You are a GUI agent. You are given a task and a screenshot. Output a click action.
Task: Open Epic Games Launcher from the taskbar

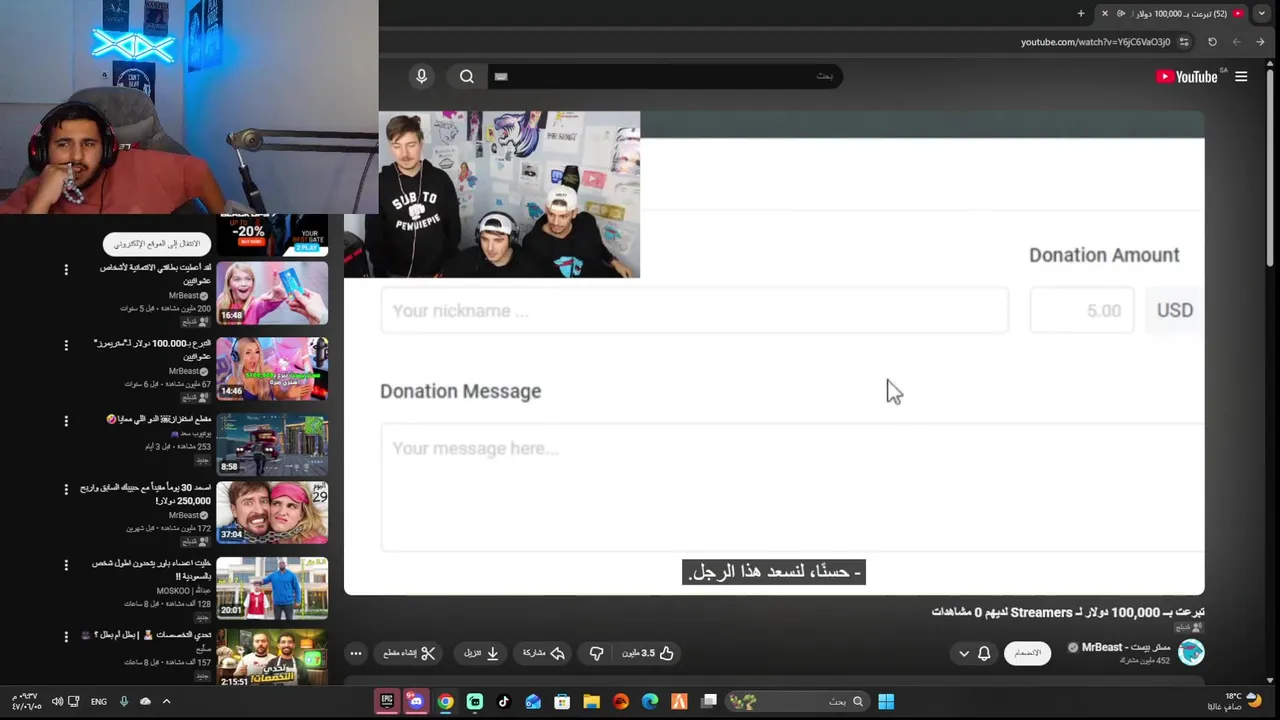pyautogui.click(x=387, y=702)
